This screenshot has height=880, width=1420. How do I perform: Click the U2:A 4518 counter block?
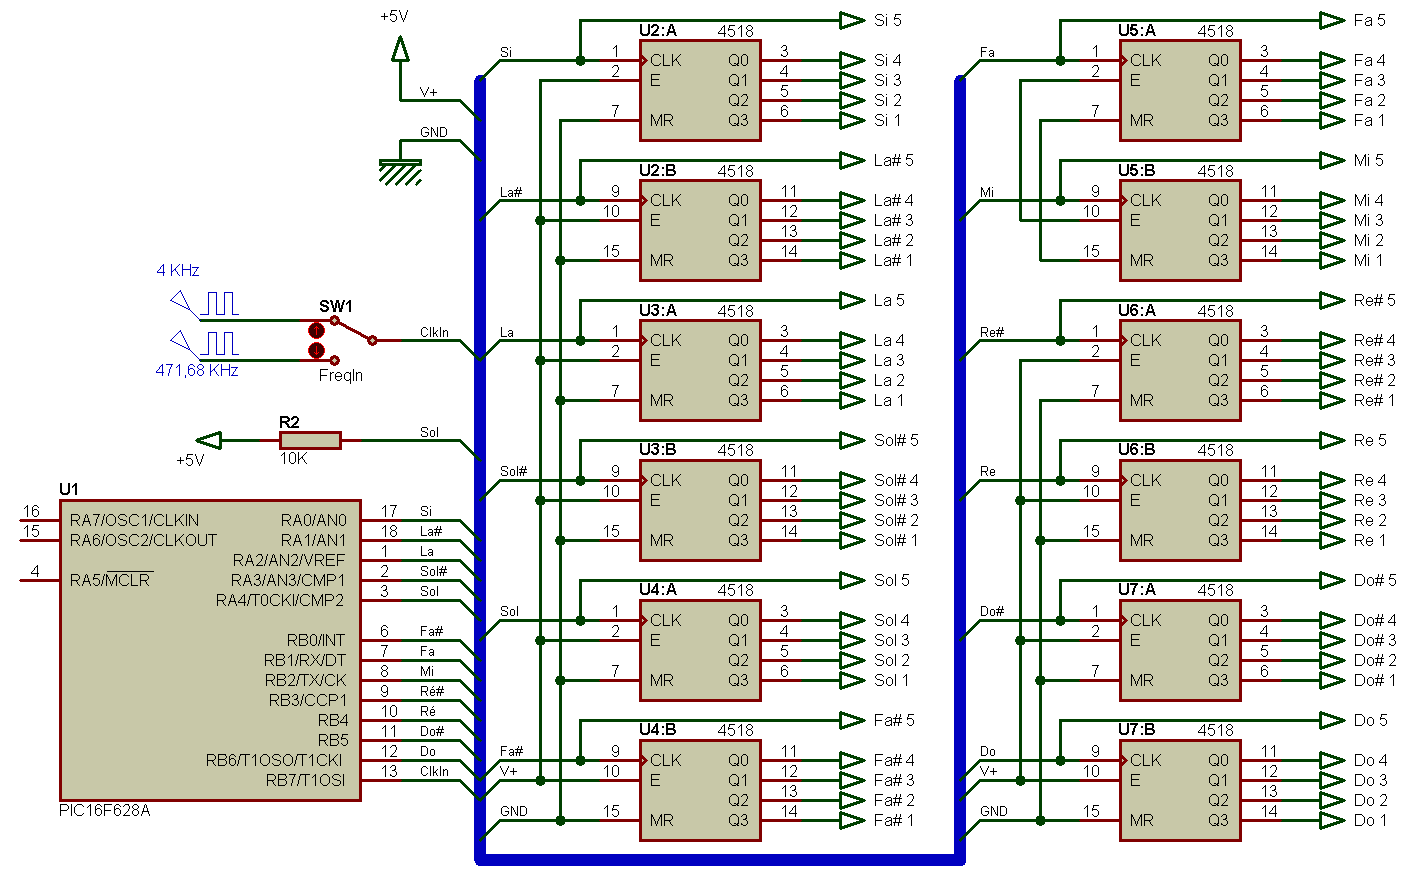pyautogui.click(x=700, y=90)
